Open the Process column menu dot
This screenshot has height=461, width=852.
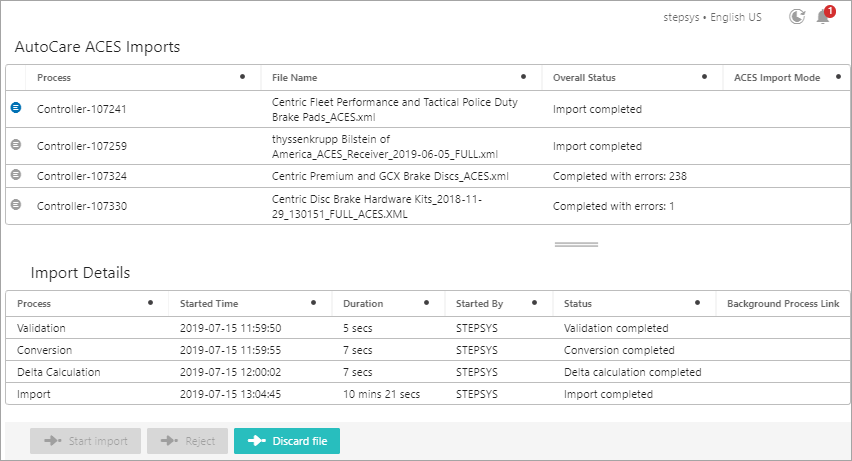(242, 77)
